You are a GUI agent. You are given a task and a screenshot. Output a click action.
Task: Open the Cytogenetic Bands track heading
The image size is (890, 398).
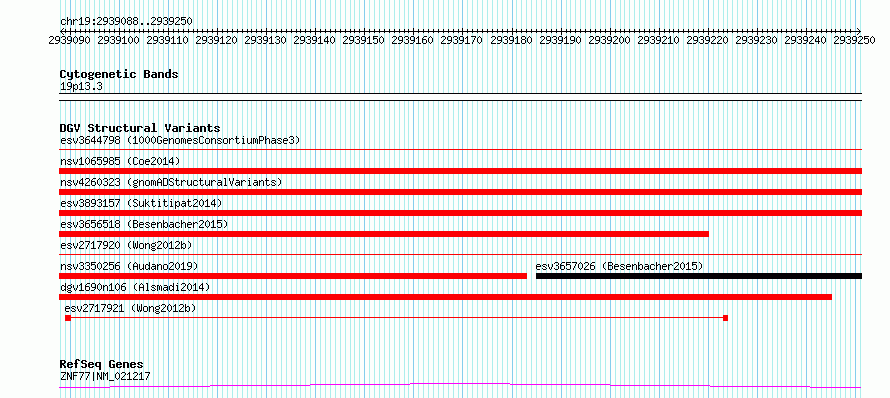119,74
